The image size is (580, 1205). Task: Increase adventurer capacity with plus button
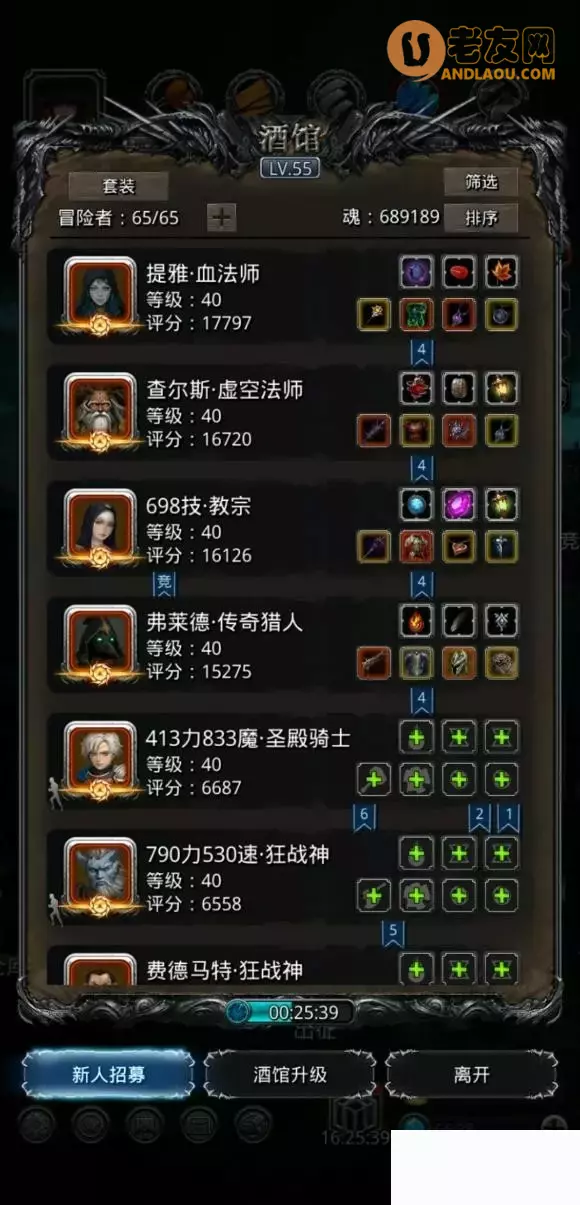tap(221, 217)
